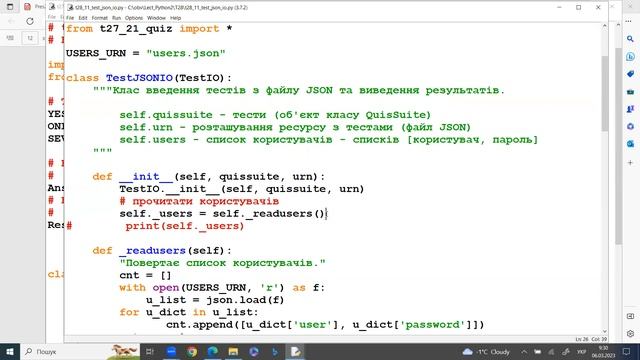Maximize the IDLE editor window
This screenshot has height=360, width=640.
578,7
